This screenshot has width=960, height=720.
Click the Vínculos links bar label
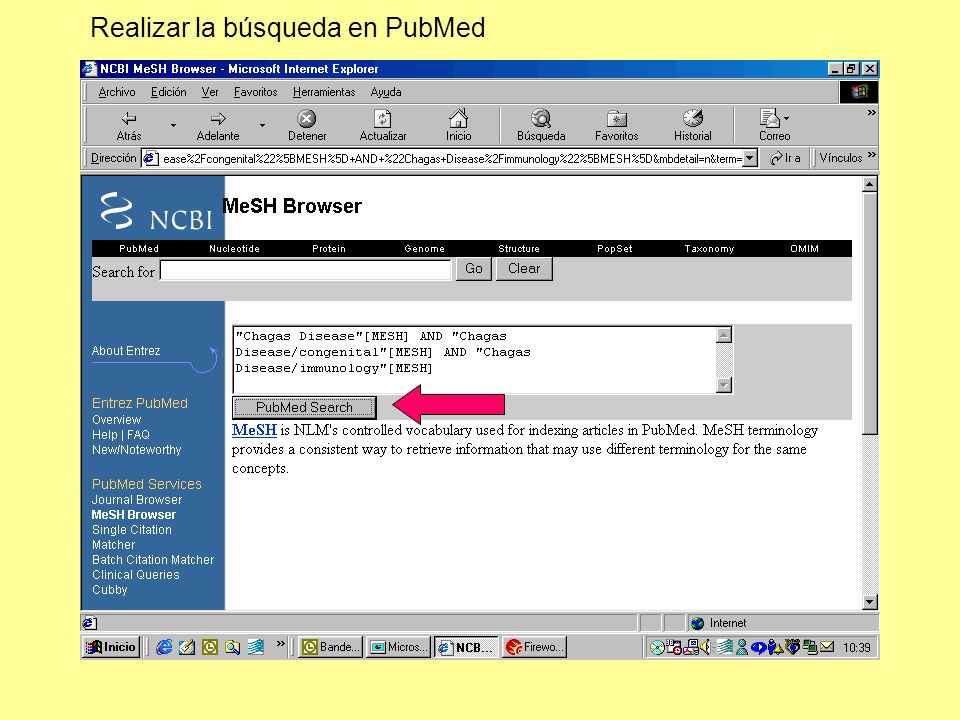pos(841,158)
